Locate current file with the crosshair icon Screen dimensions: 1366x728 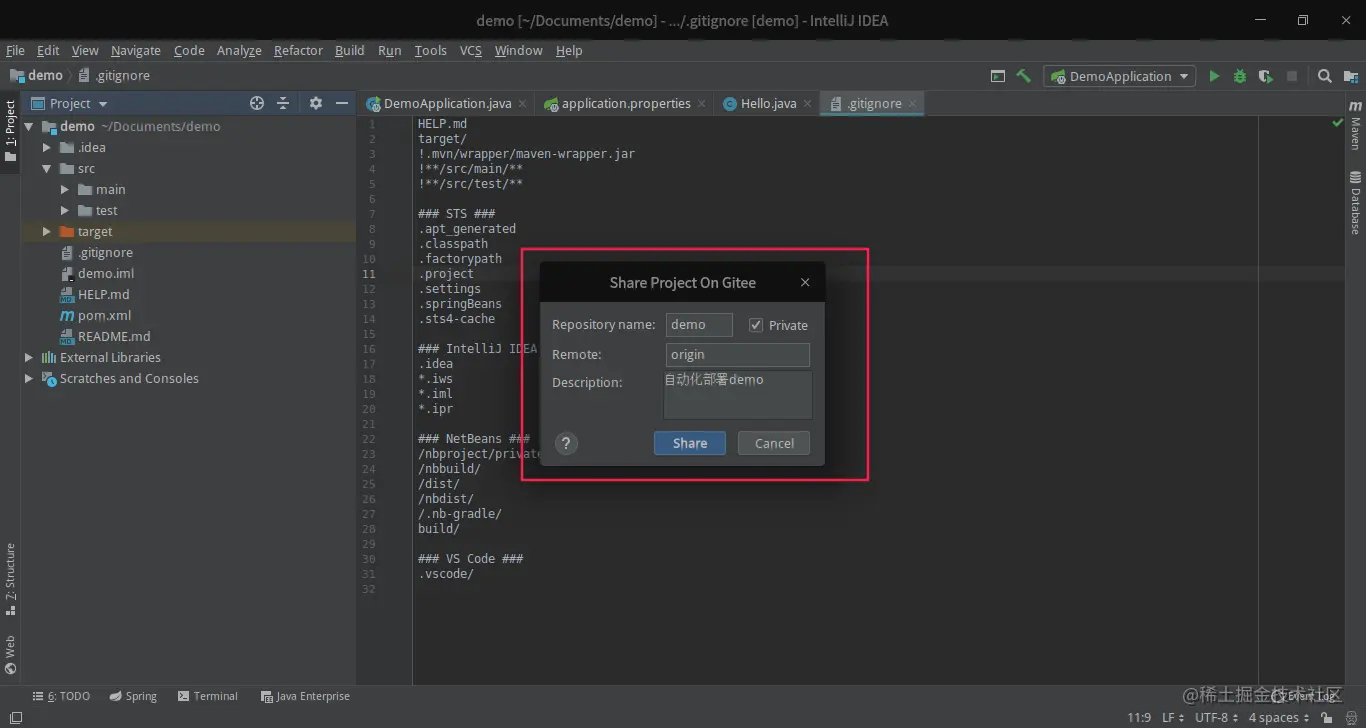point(257,103)
